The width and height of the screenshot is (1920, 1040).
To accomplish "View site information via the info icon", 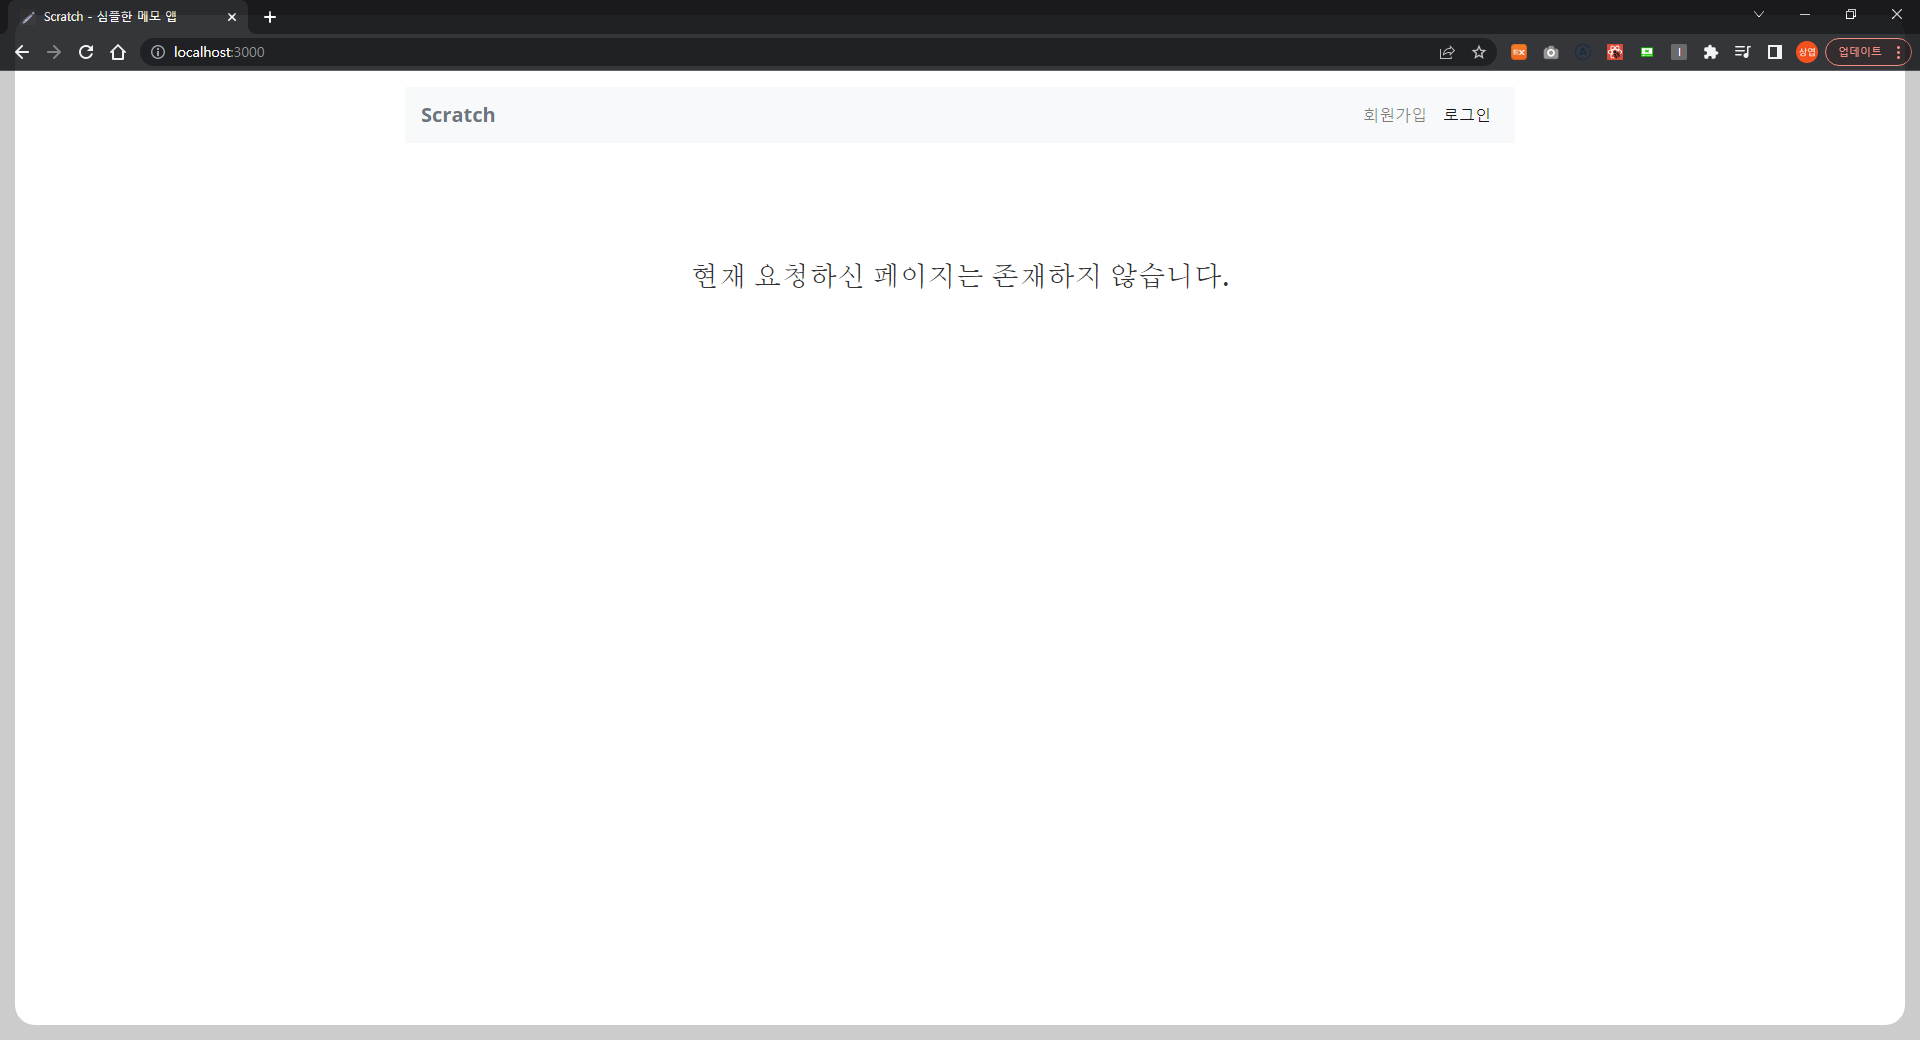I will [x=157, y=52].
